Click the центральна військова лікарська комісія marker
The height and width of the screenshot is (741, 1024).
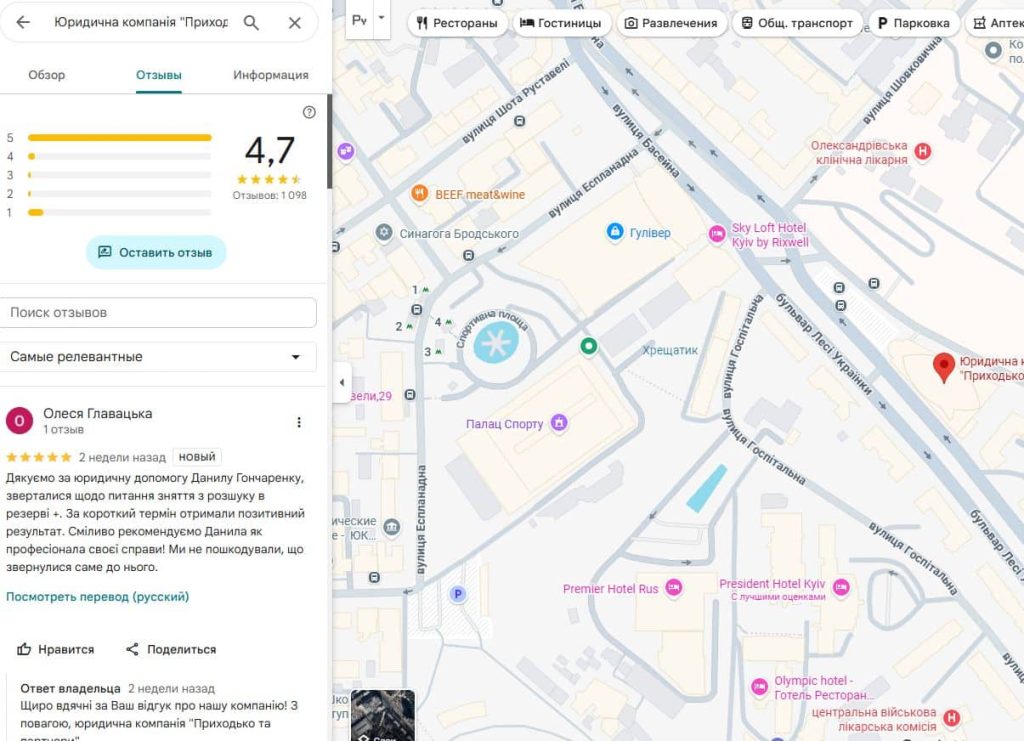tap(952, 718)
